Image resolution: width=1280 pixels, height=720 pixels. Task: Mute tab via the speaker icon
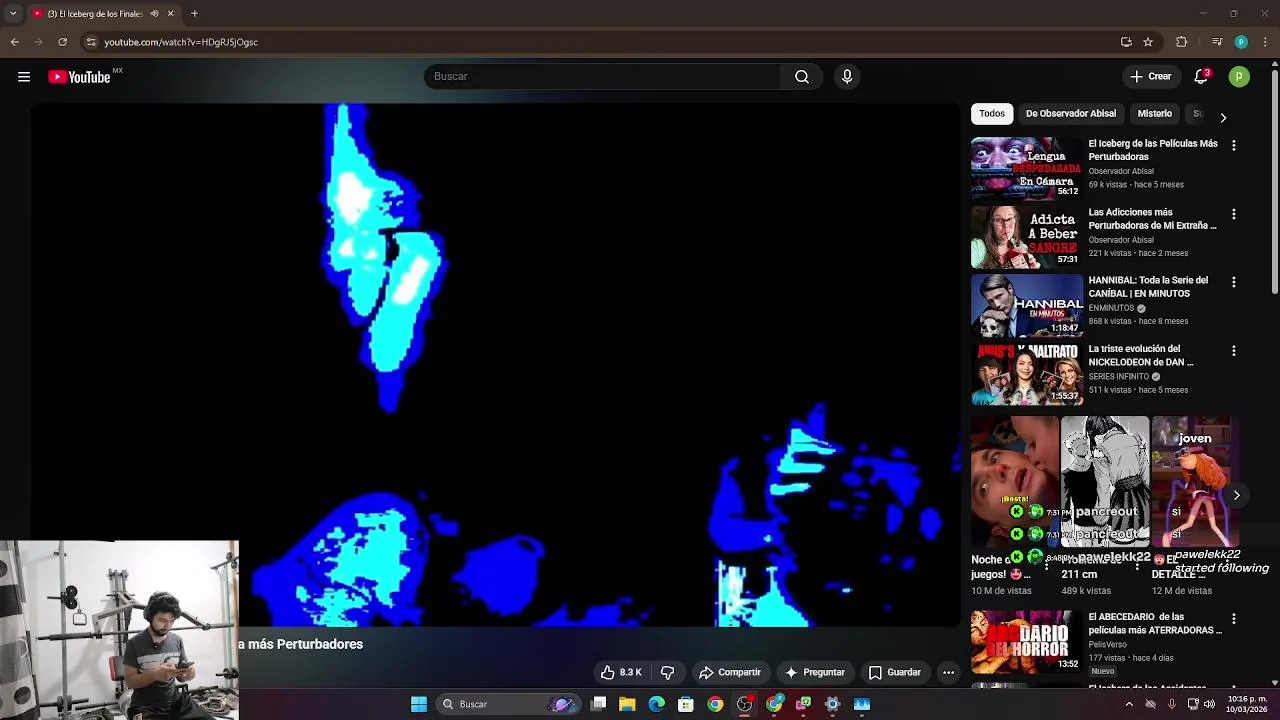pos(154,14)
